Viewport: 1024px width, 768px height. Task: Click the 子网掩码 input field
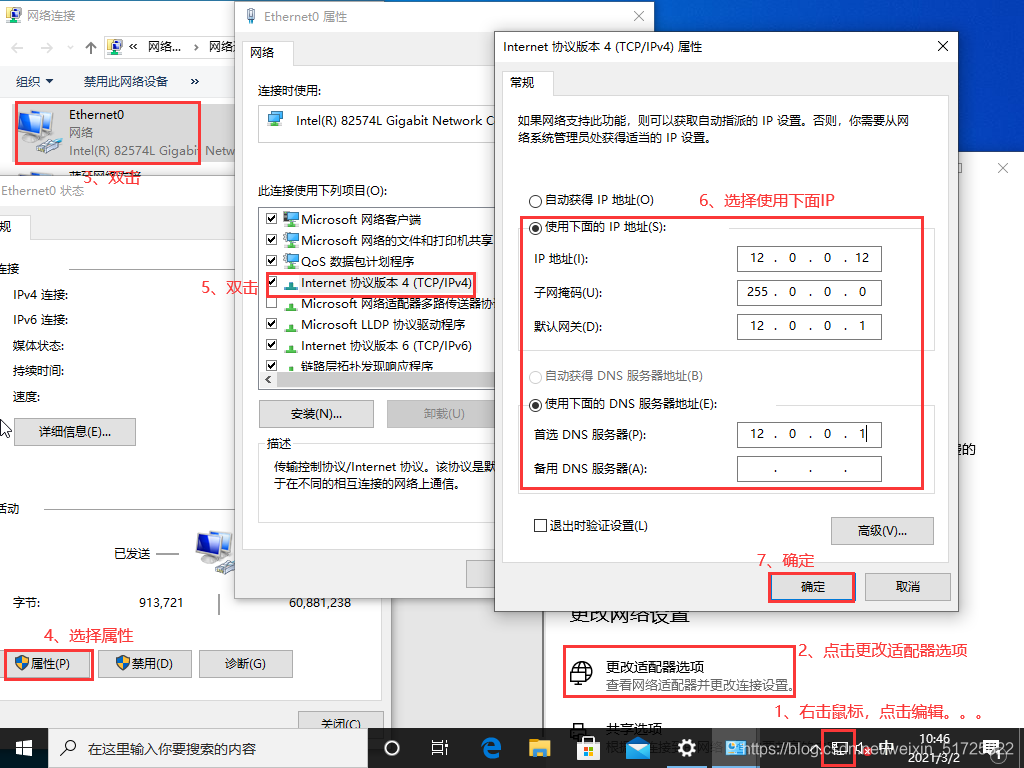coord(809,292)
